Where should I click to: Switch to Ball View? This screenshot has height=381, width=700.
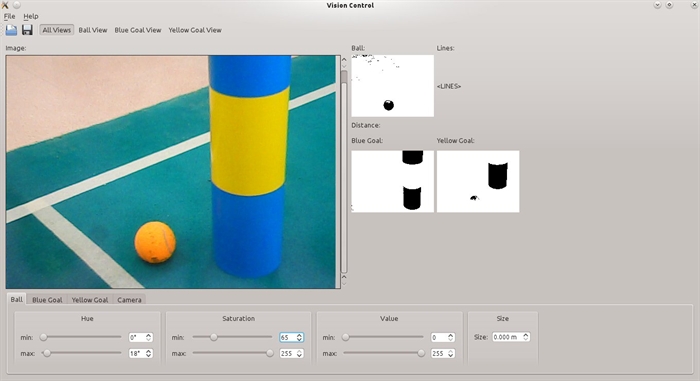(x=93, y=30)
